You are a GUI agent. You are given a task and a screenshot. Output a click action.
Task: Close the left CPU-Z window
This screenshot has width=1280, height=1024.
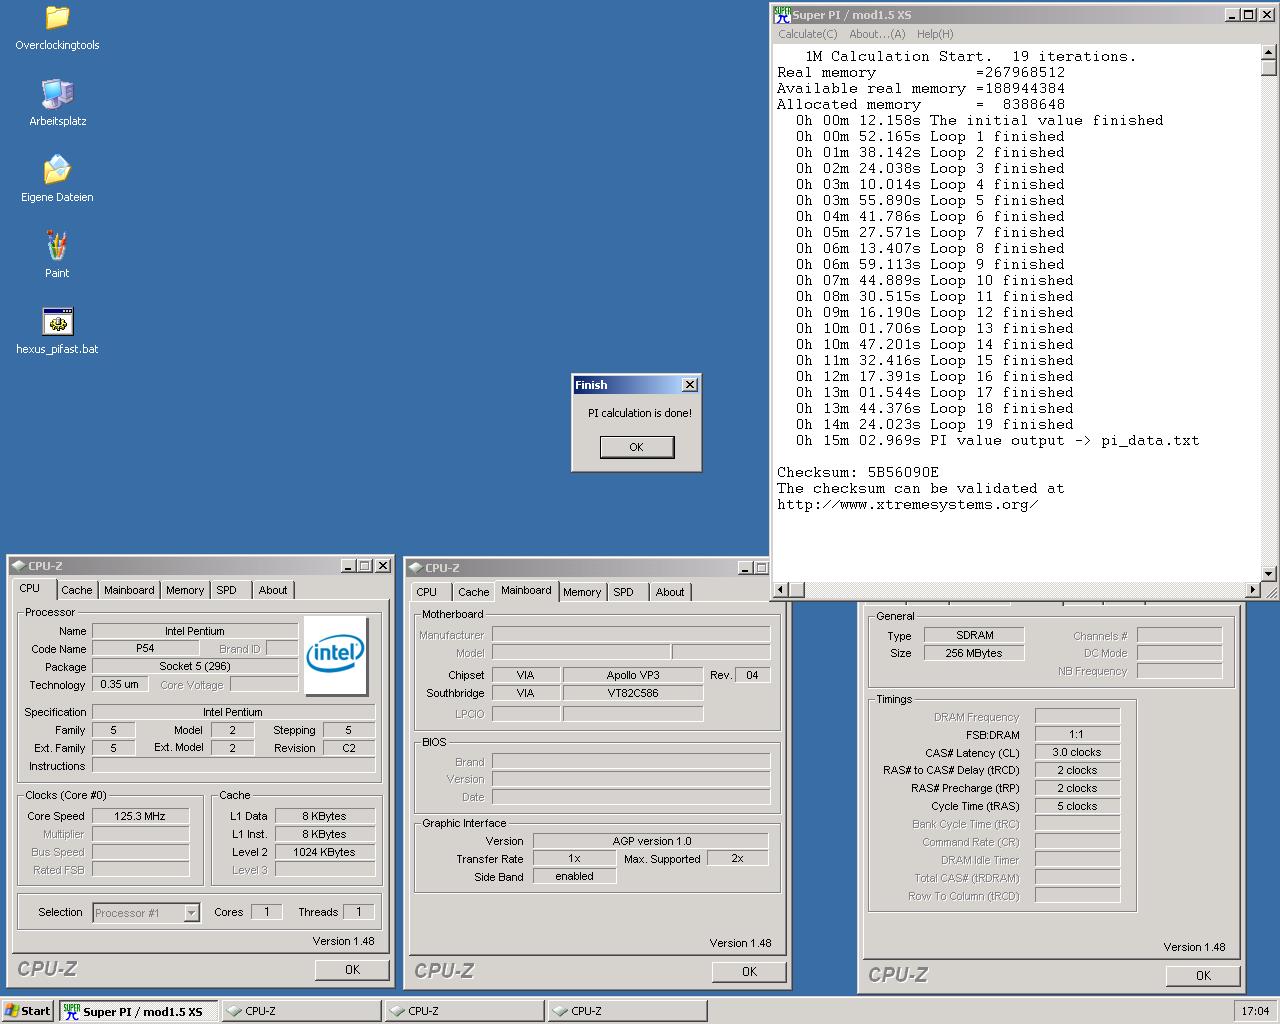point(382,566)
